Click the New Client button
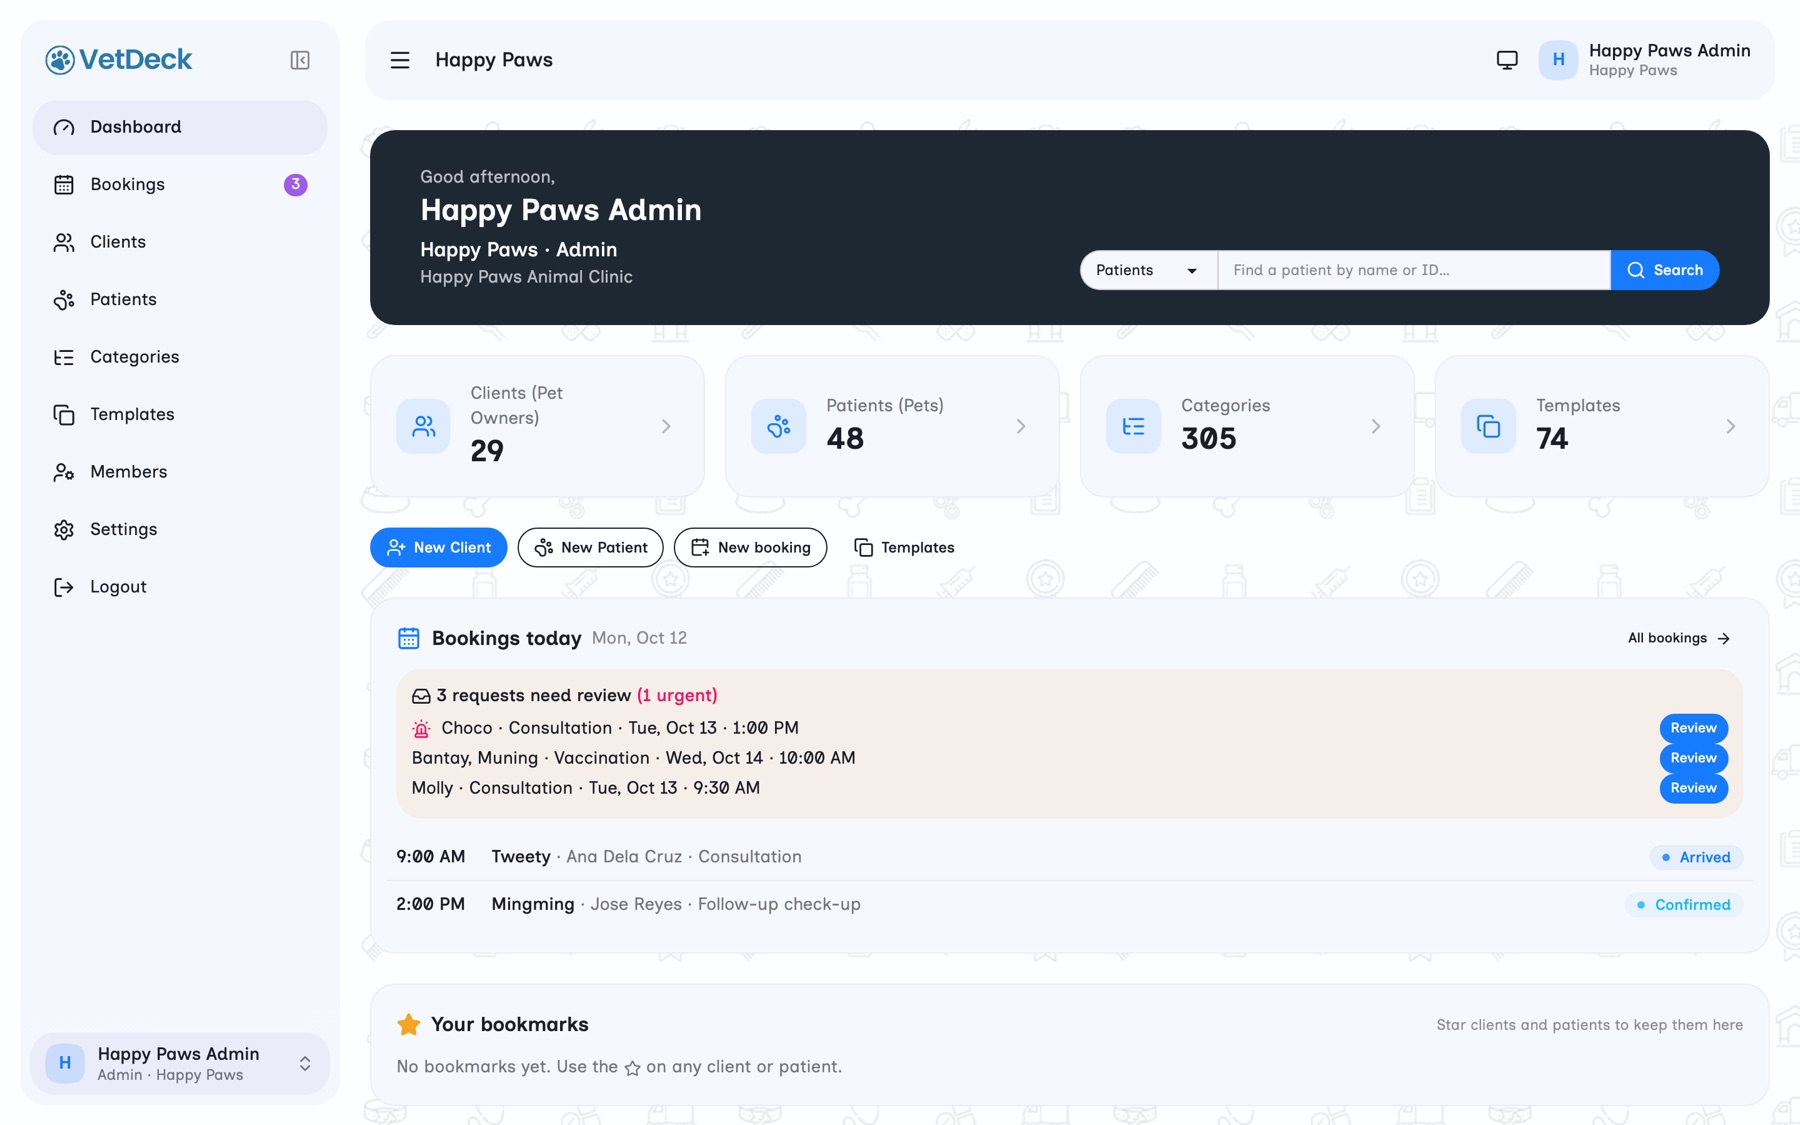This screenshot has width=1800, height=1125. click(438, 548)
